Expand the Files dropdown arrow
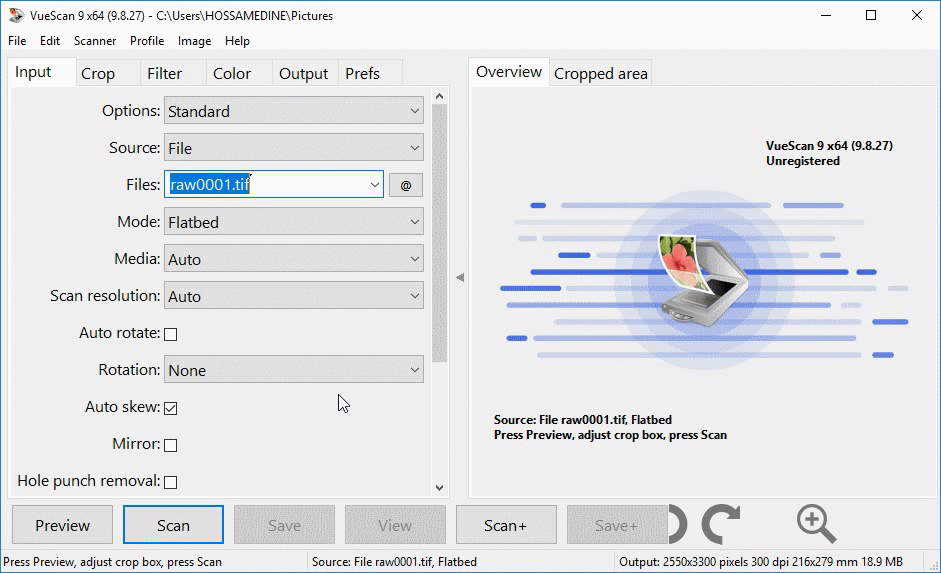The height and width of the screenshot is (573, 941). (374, 185)
